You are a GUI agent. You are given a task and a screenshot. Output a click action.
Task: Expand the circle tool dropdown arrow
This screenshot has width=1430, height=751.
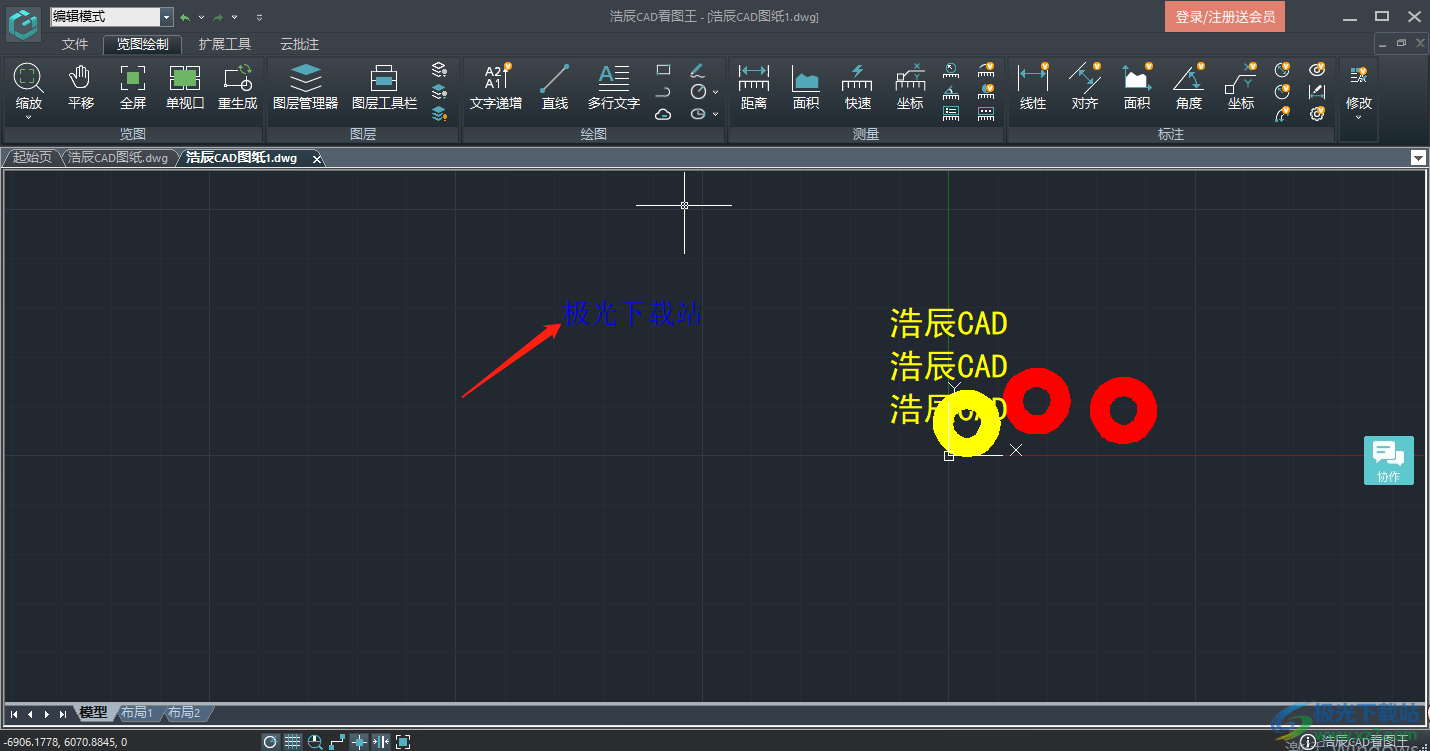coord(715,92)
